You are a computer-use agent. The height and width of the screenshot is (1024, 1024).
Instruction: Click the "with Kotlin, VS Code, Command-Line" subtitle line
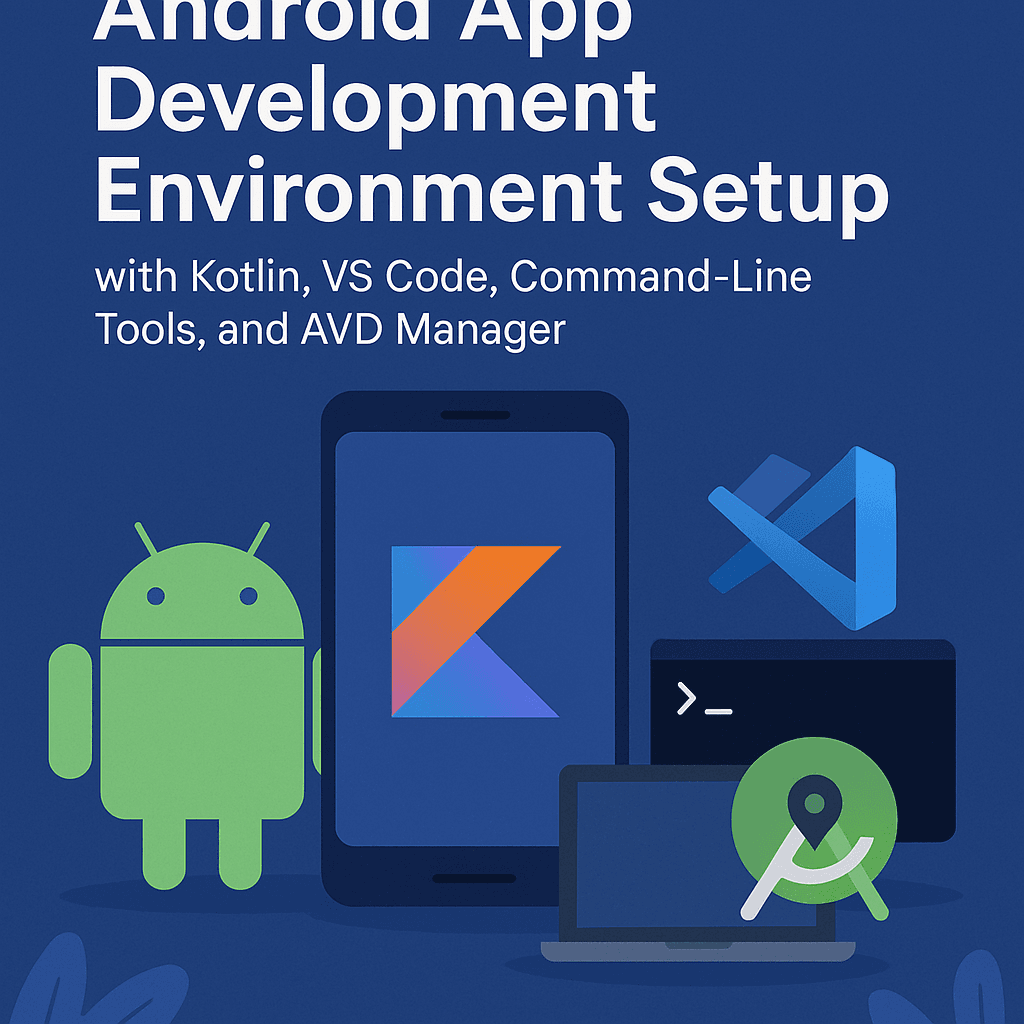tap(453, 277)
